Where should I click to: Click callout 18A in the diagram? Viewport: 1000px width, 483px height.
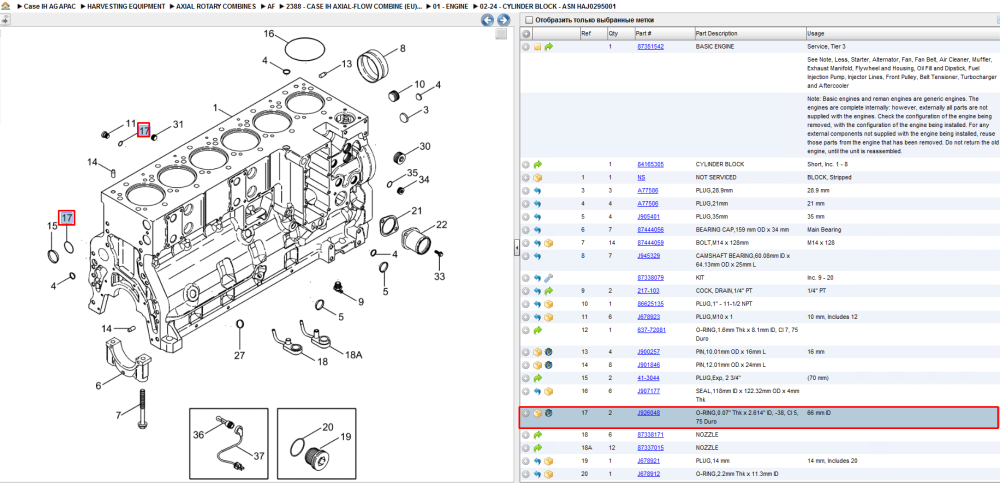click(x=353, y=355)
